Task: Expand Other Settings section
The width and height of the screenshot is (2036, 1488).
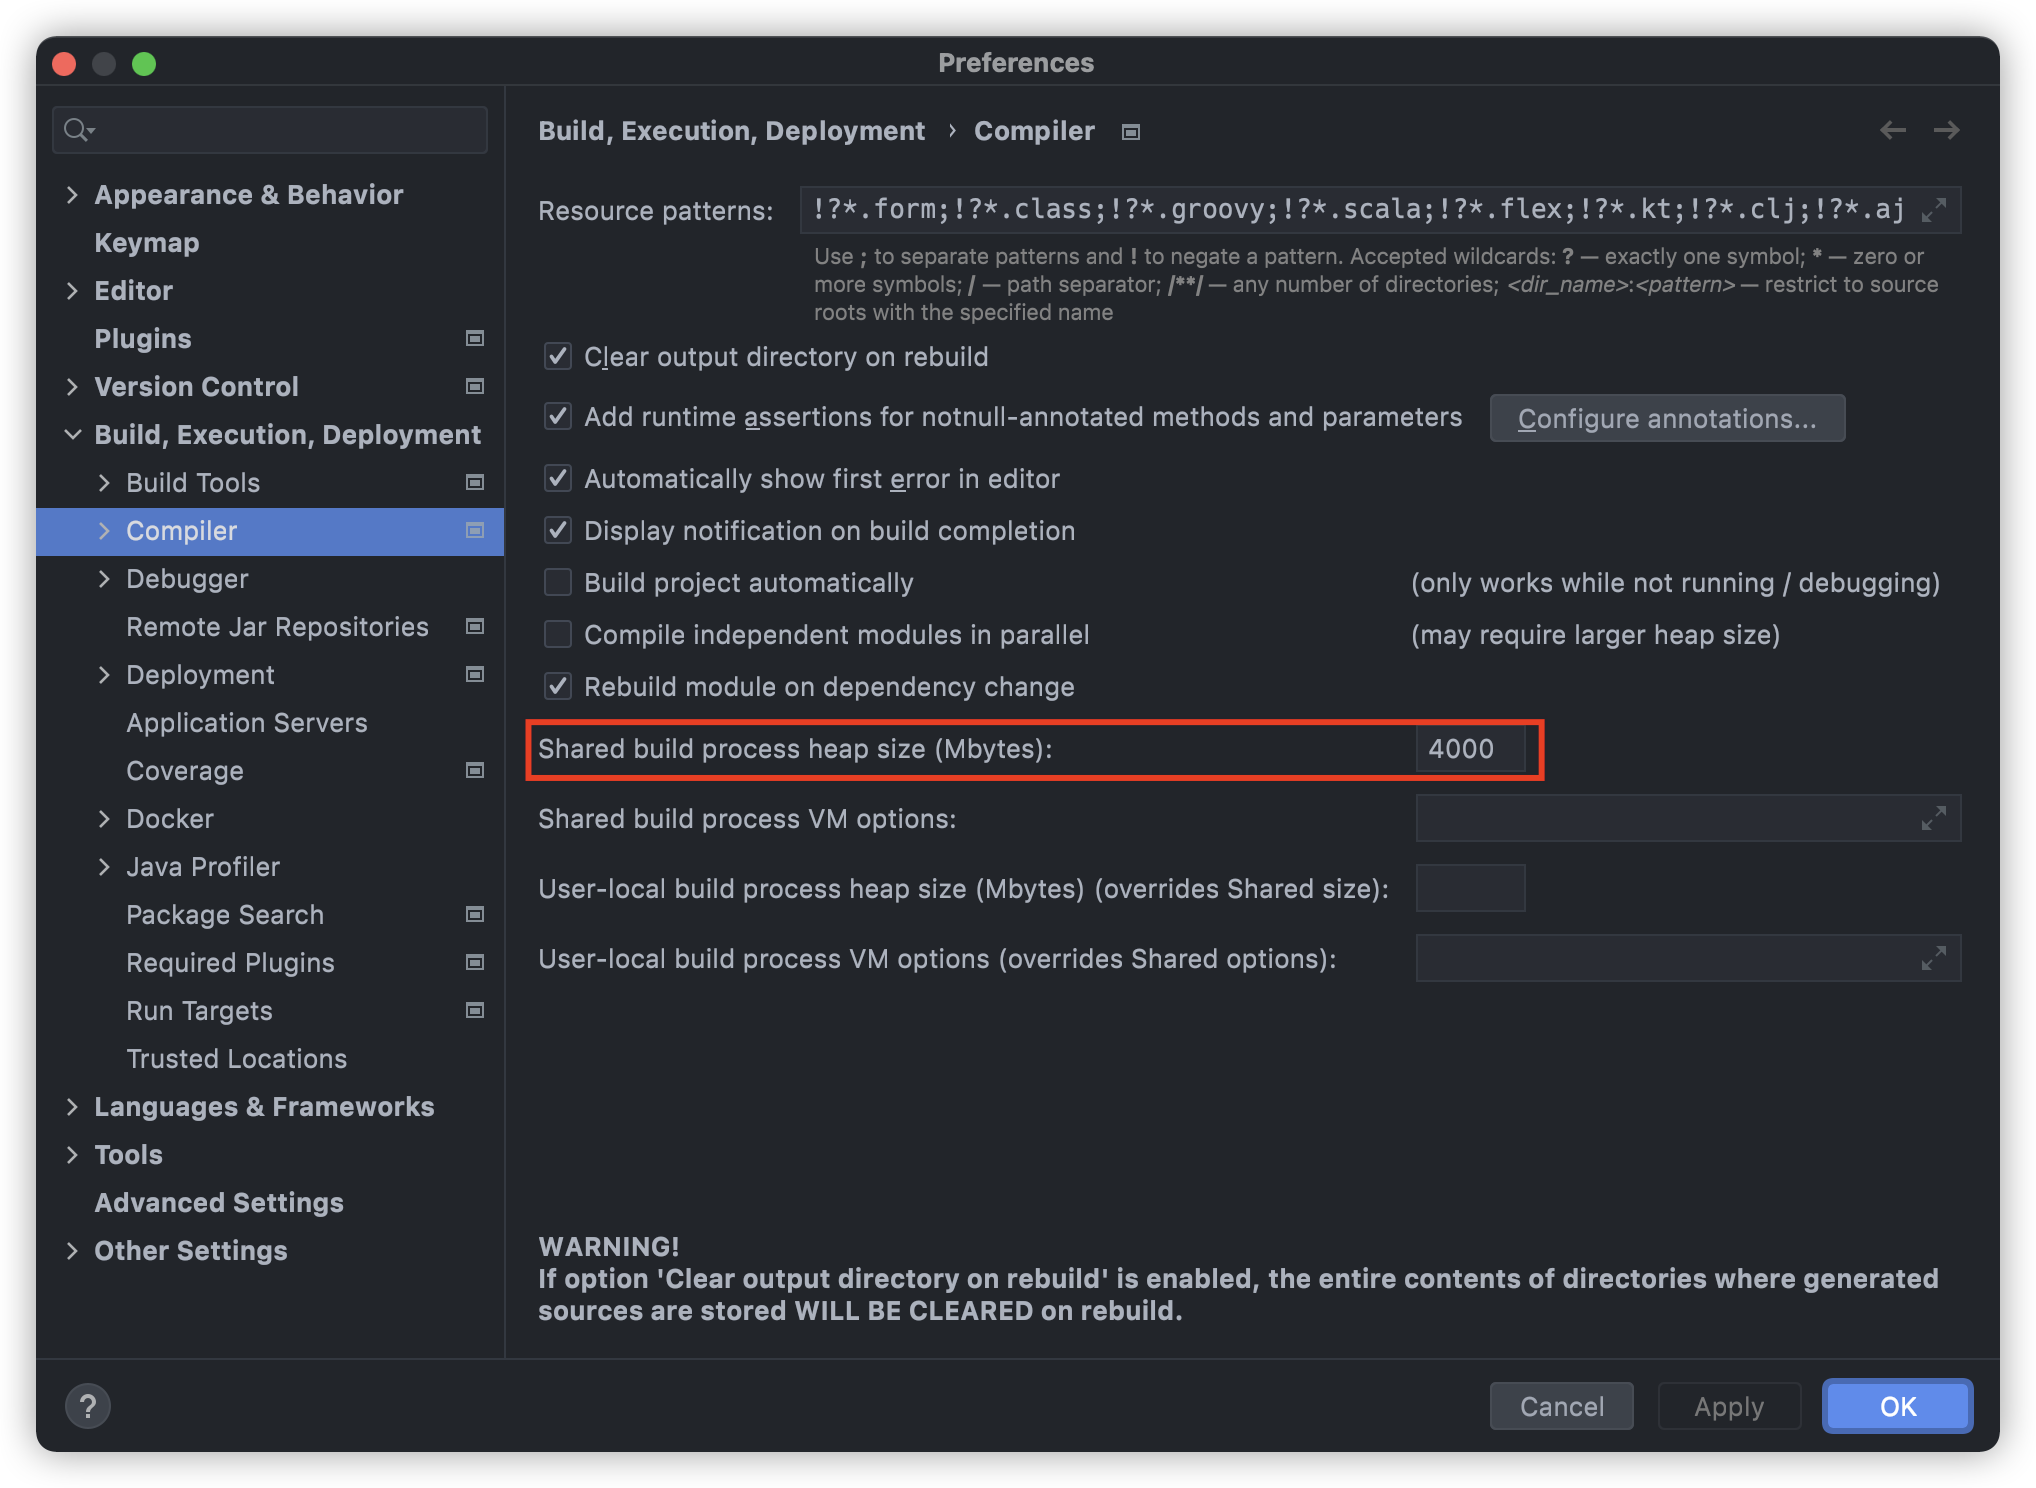Action: point(72,1250)
